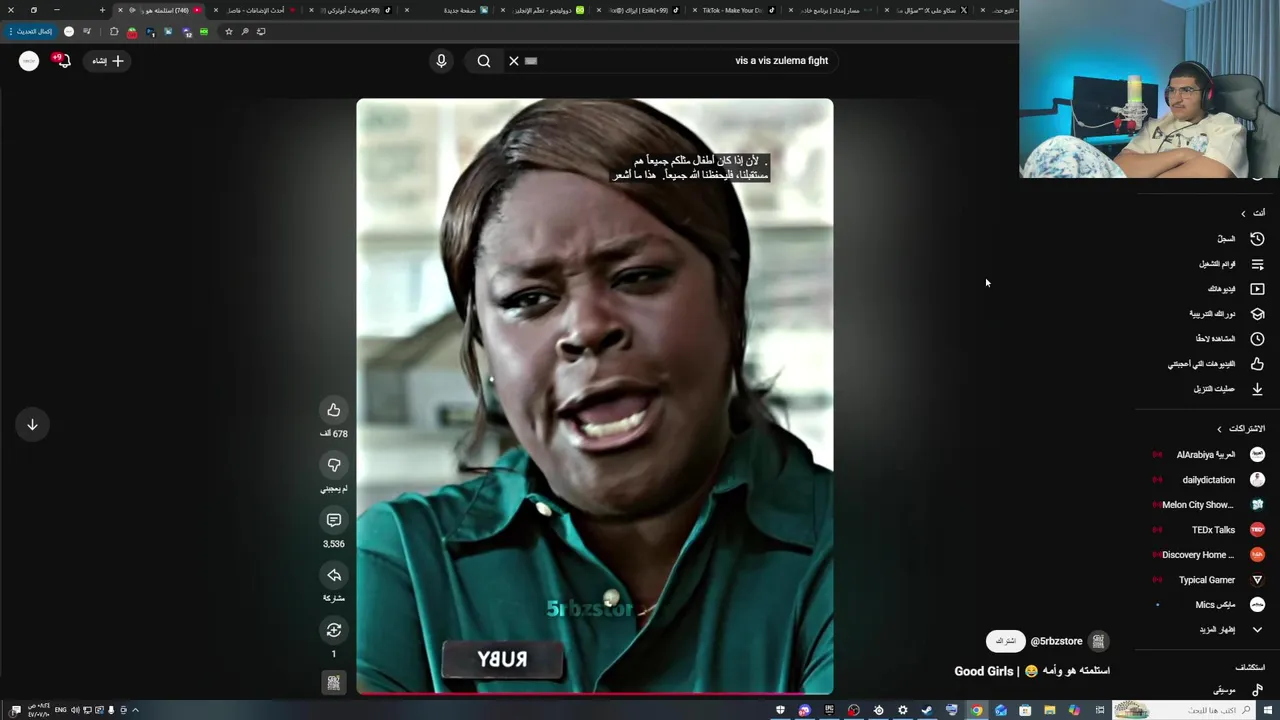Open the browser extensions puzzle icon
This screenshot has height=720, width=1280.
point(114,32)
